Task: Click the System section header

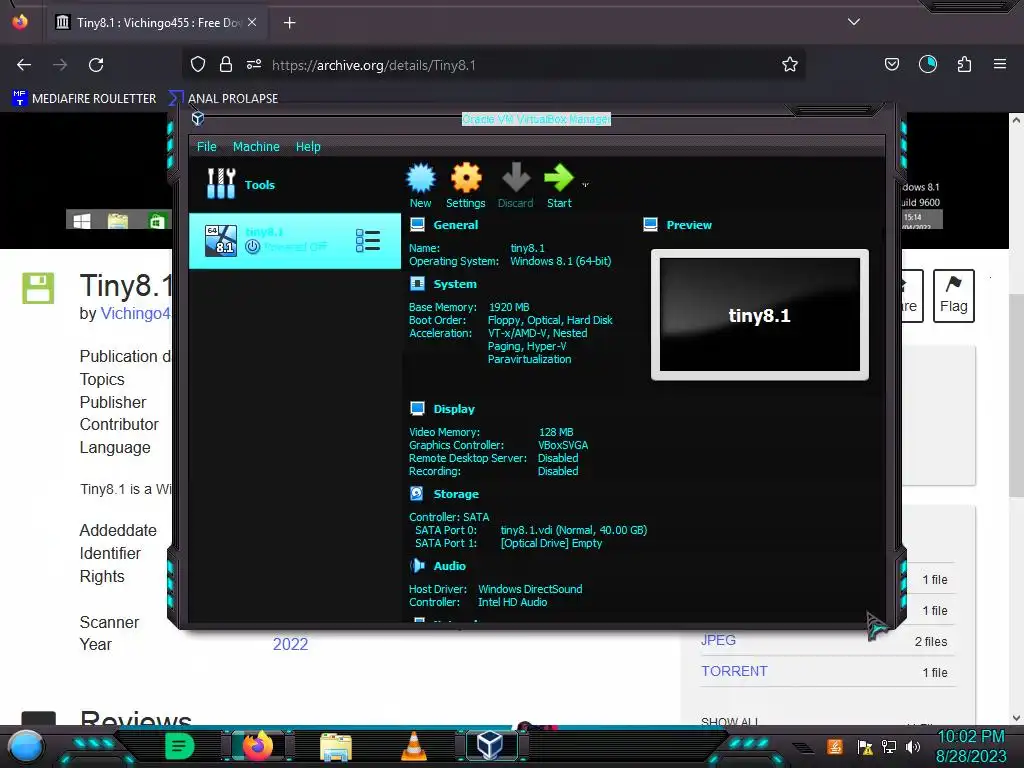Action: point(455,284)
